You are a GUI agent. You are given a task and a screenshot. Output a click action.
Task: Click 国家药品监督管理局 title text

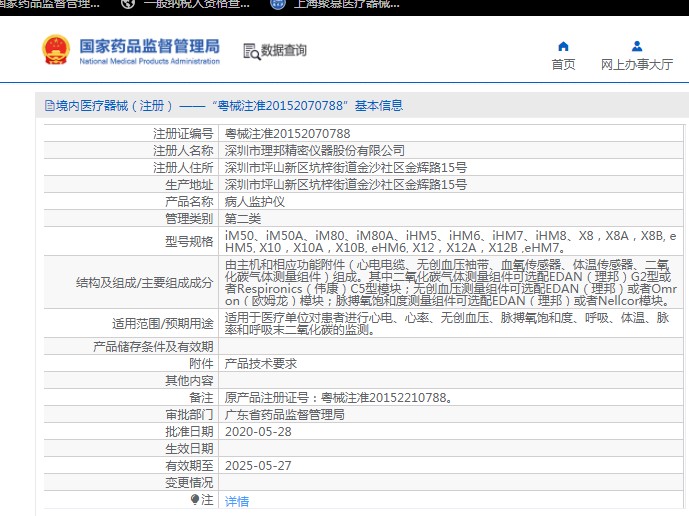pos(149,46)
